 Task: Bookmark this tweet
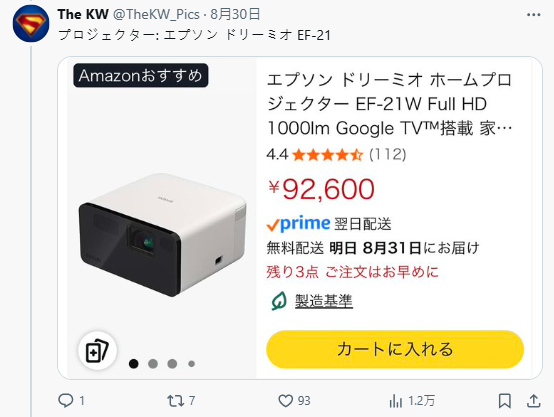click(505, 401)
